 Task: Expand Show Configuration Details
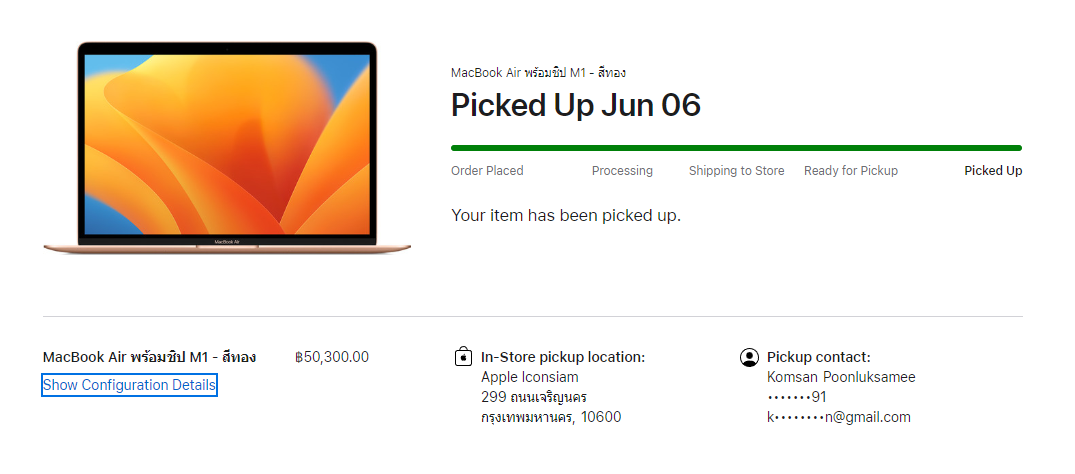(129, 385)
